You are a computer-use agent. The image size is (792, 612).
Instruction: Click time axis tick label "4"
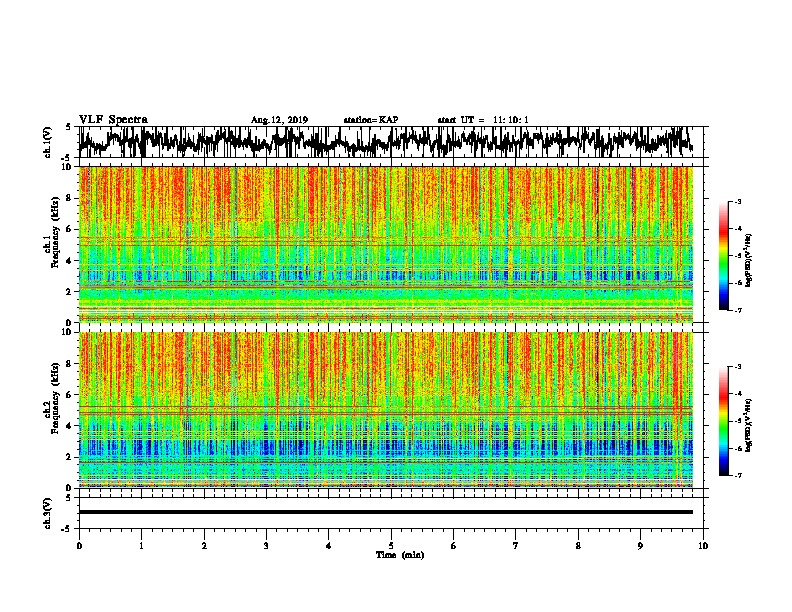(329, 546)
